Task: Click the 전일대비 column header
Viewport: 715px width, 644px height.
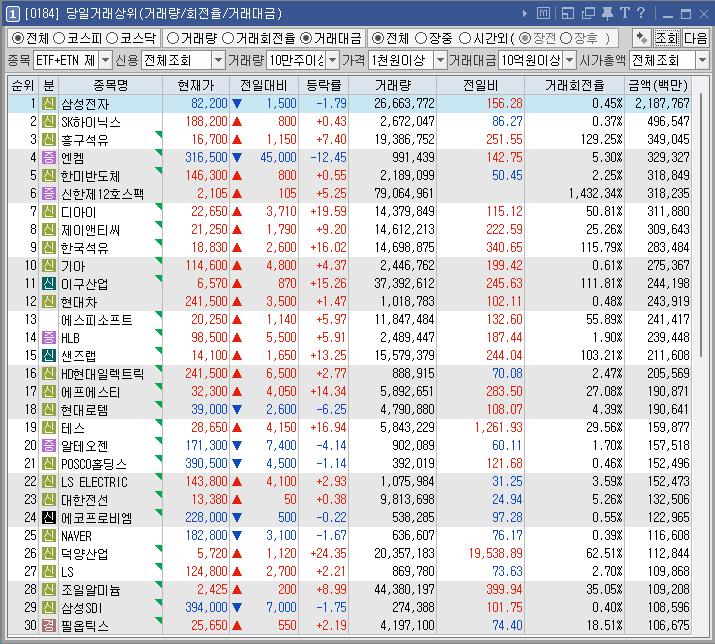Action: (x=264, y=85)
